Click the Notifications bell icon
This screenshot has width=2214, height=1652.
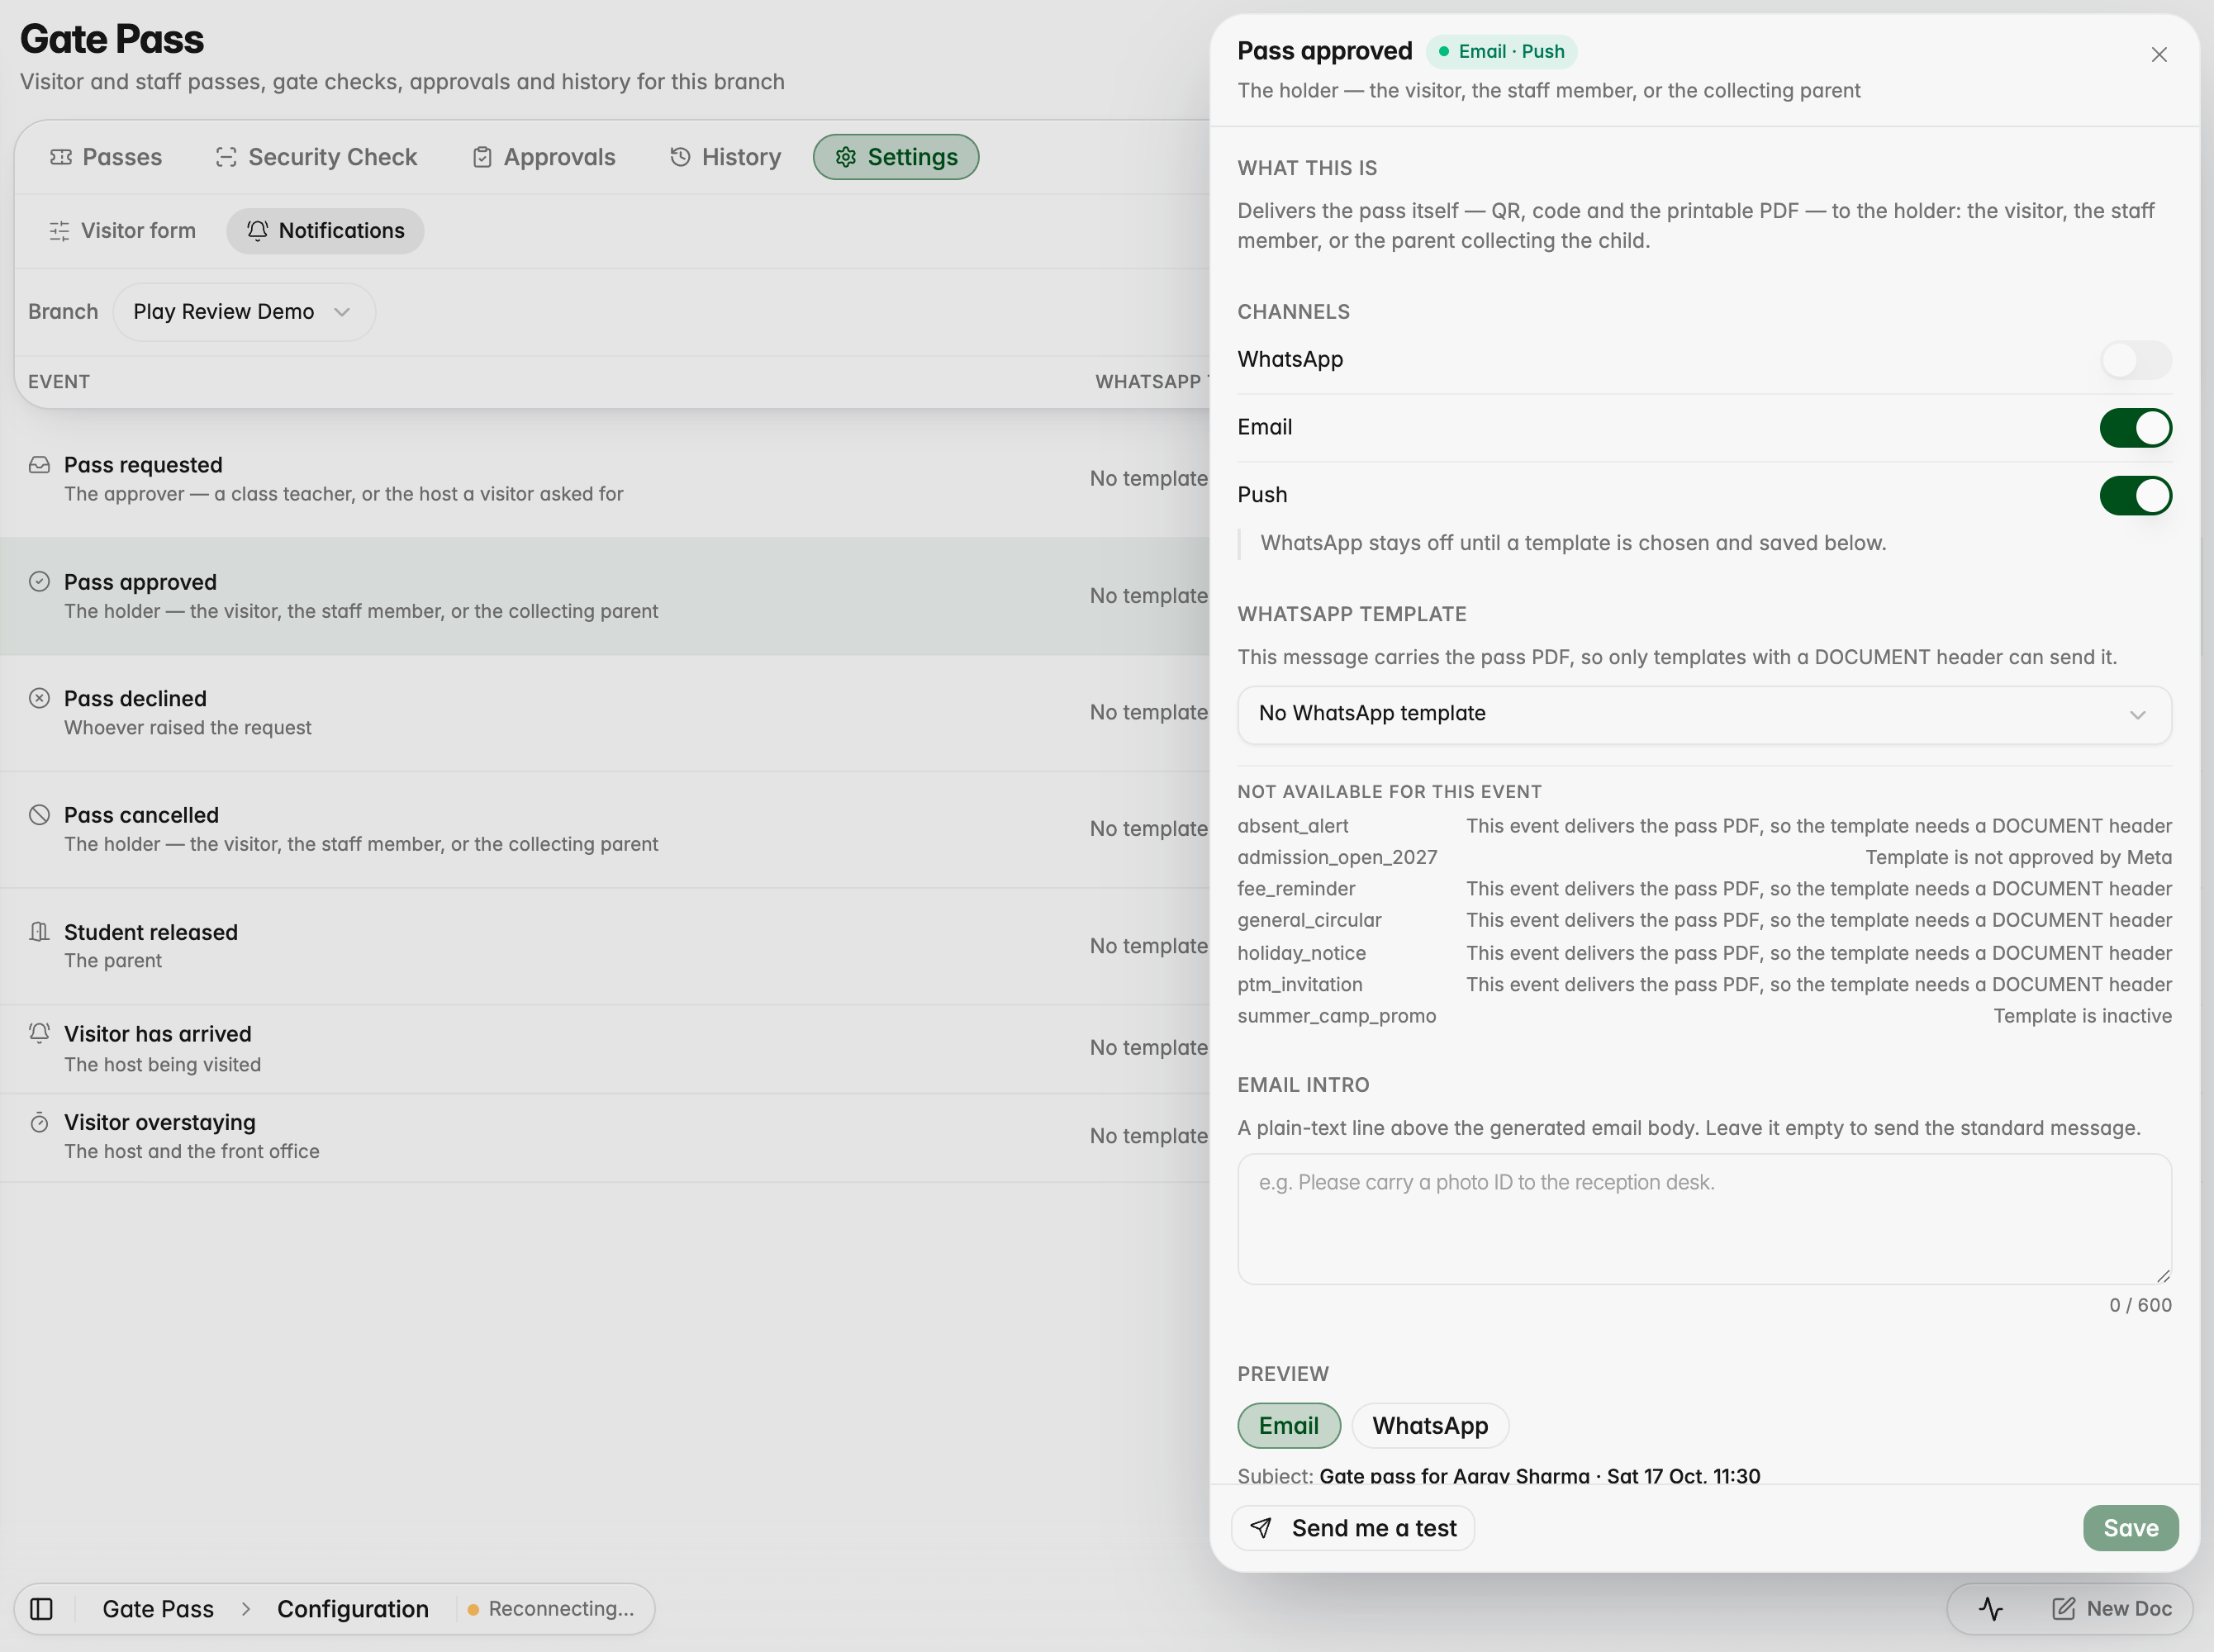coord(257,231)
